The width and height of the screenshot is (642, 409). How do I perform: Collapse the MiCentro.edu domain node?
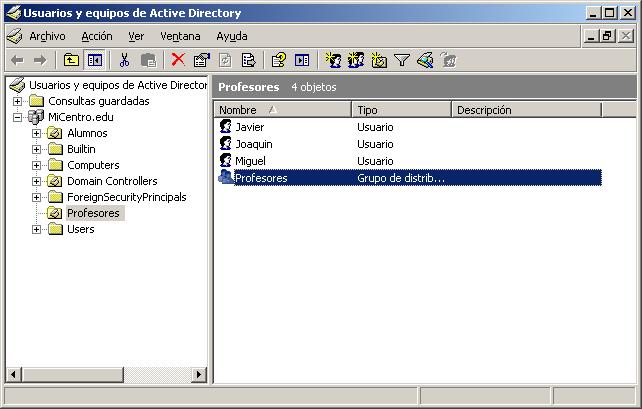pos(18,117)
